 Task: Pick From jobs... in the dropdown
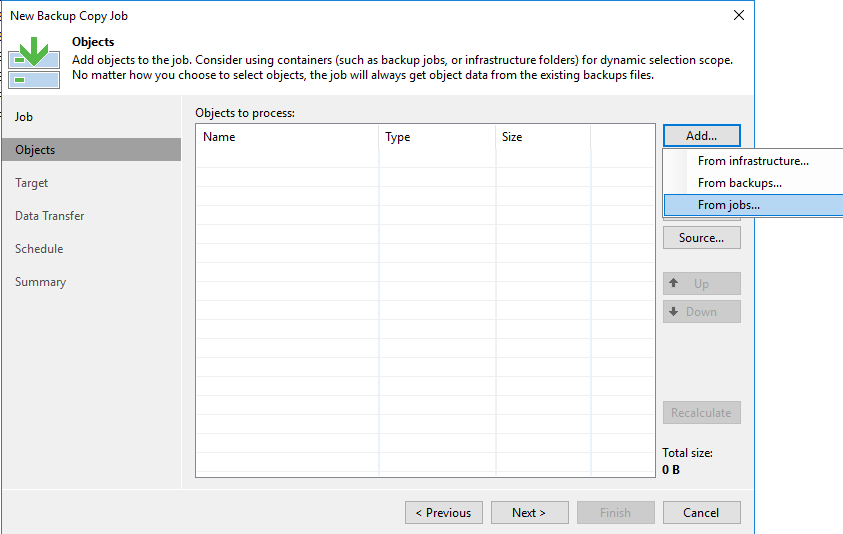[x=728, y=205]
